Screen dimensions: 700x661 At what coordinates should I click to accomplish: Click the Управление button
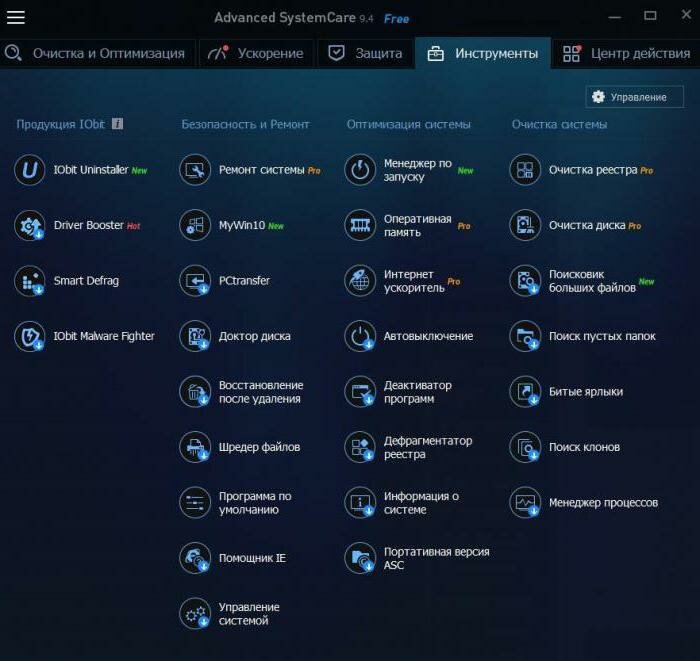click(635, 97)
